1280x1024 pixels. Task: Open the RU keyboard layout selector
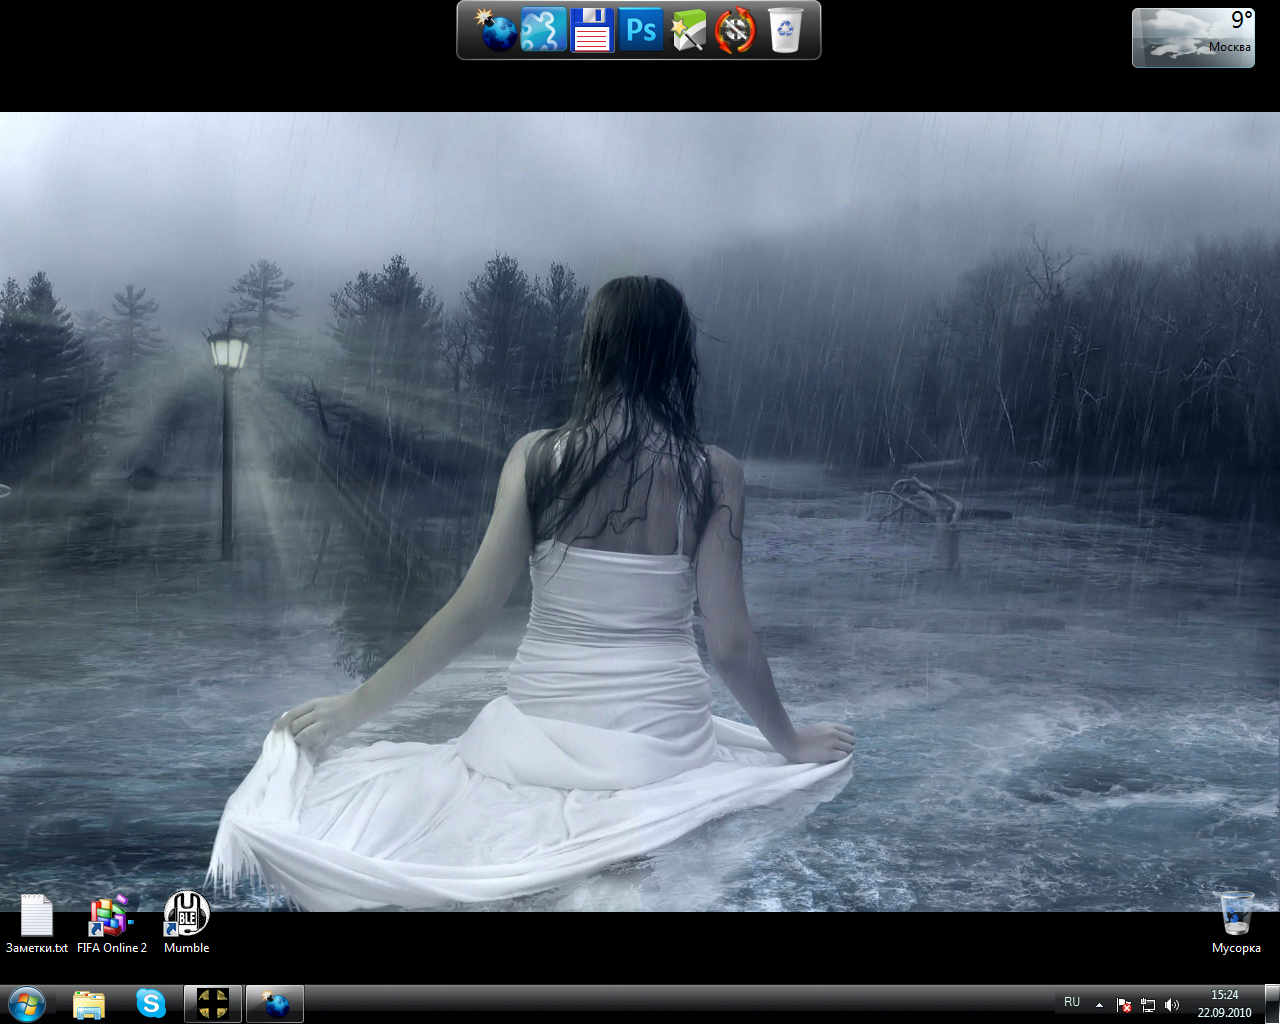pyautogui.click(x=1072, y=1001)
